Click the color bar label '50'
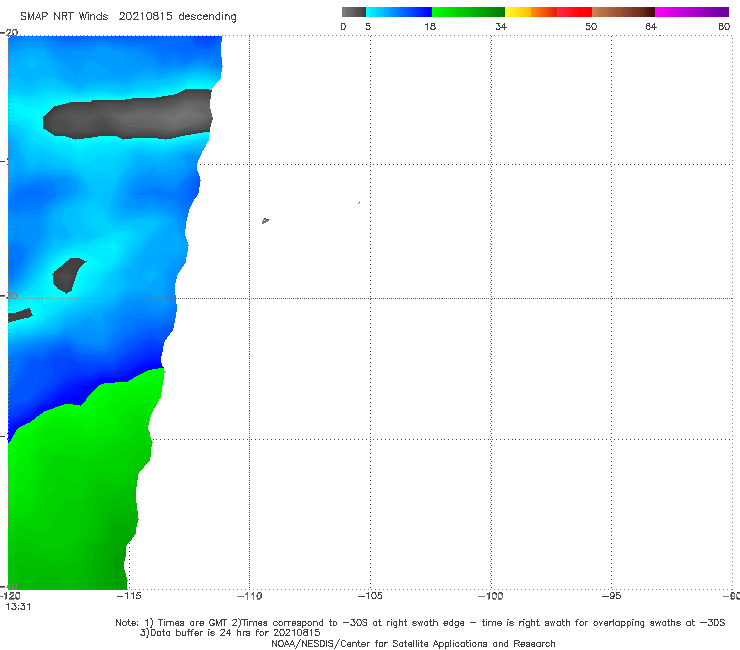Image resolution: width=740 pixels, height=650 pixels. click(591, 26)
